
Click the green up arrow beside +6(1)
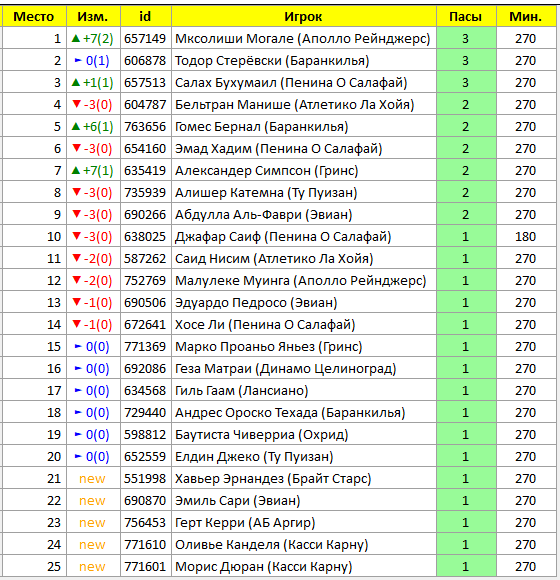[x=76, y=126]
